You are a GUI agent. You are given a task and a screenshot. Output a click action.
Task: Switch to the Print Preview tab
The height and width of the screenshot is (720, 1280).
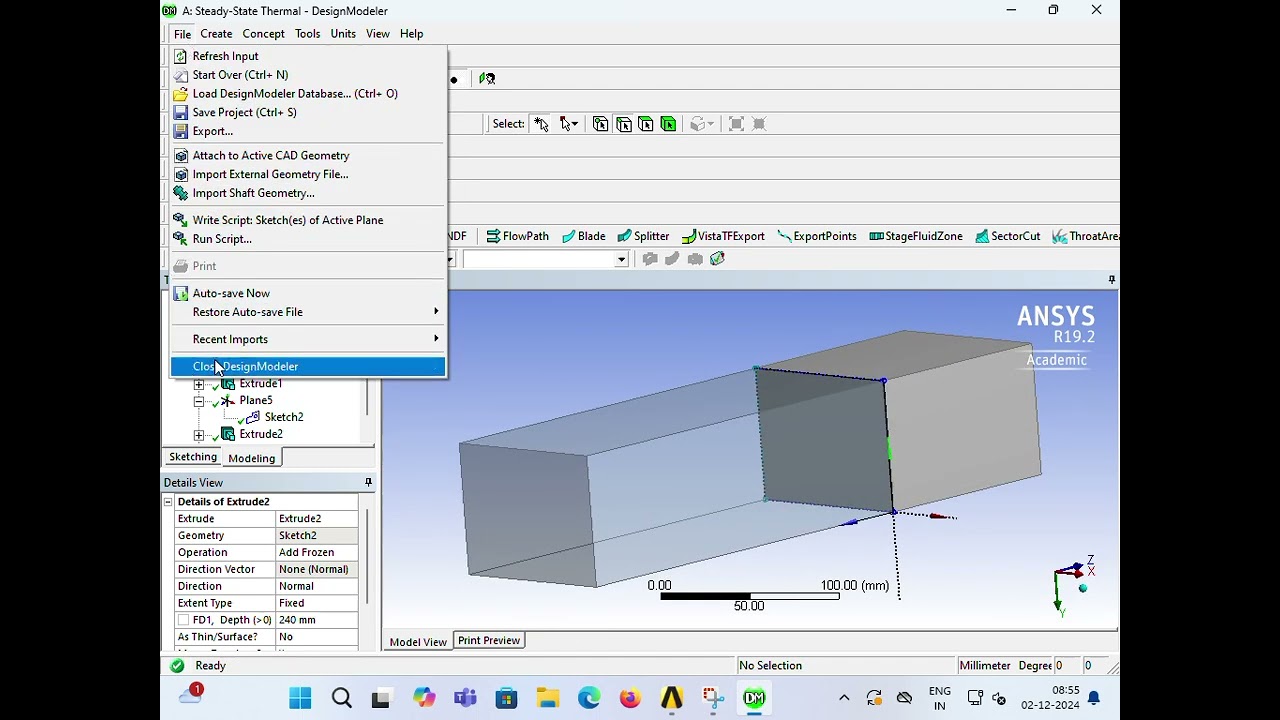(489, 641)
